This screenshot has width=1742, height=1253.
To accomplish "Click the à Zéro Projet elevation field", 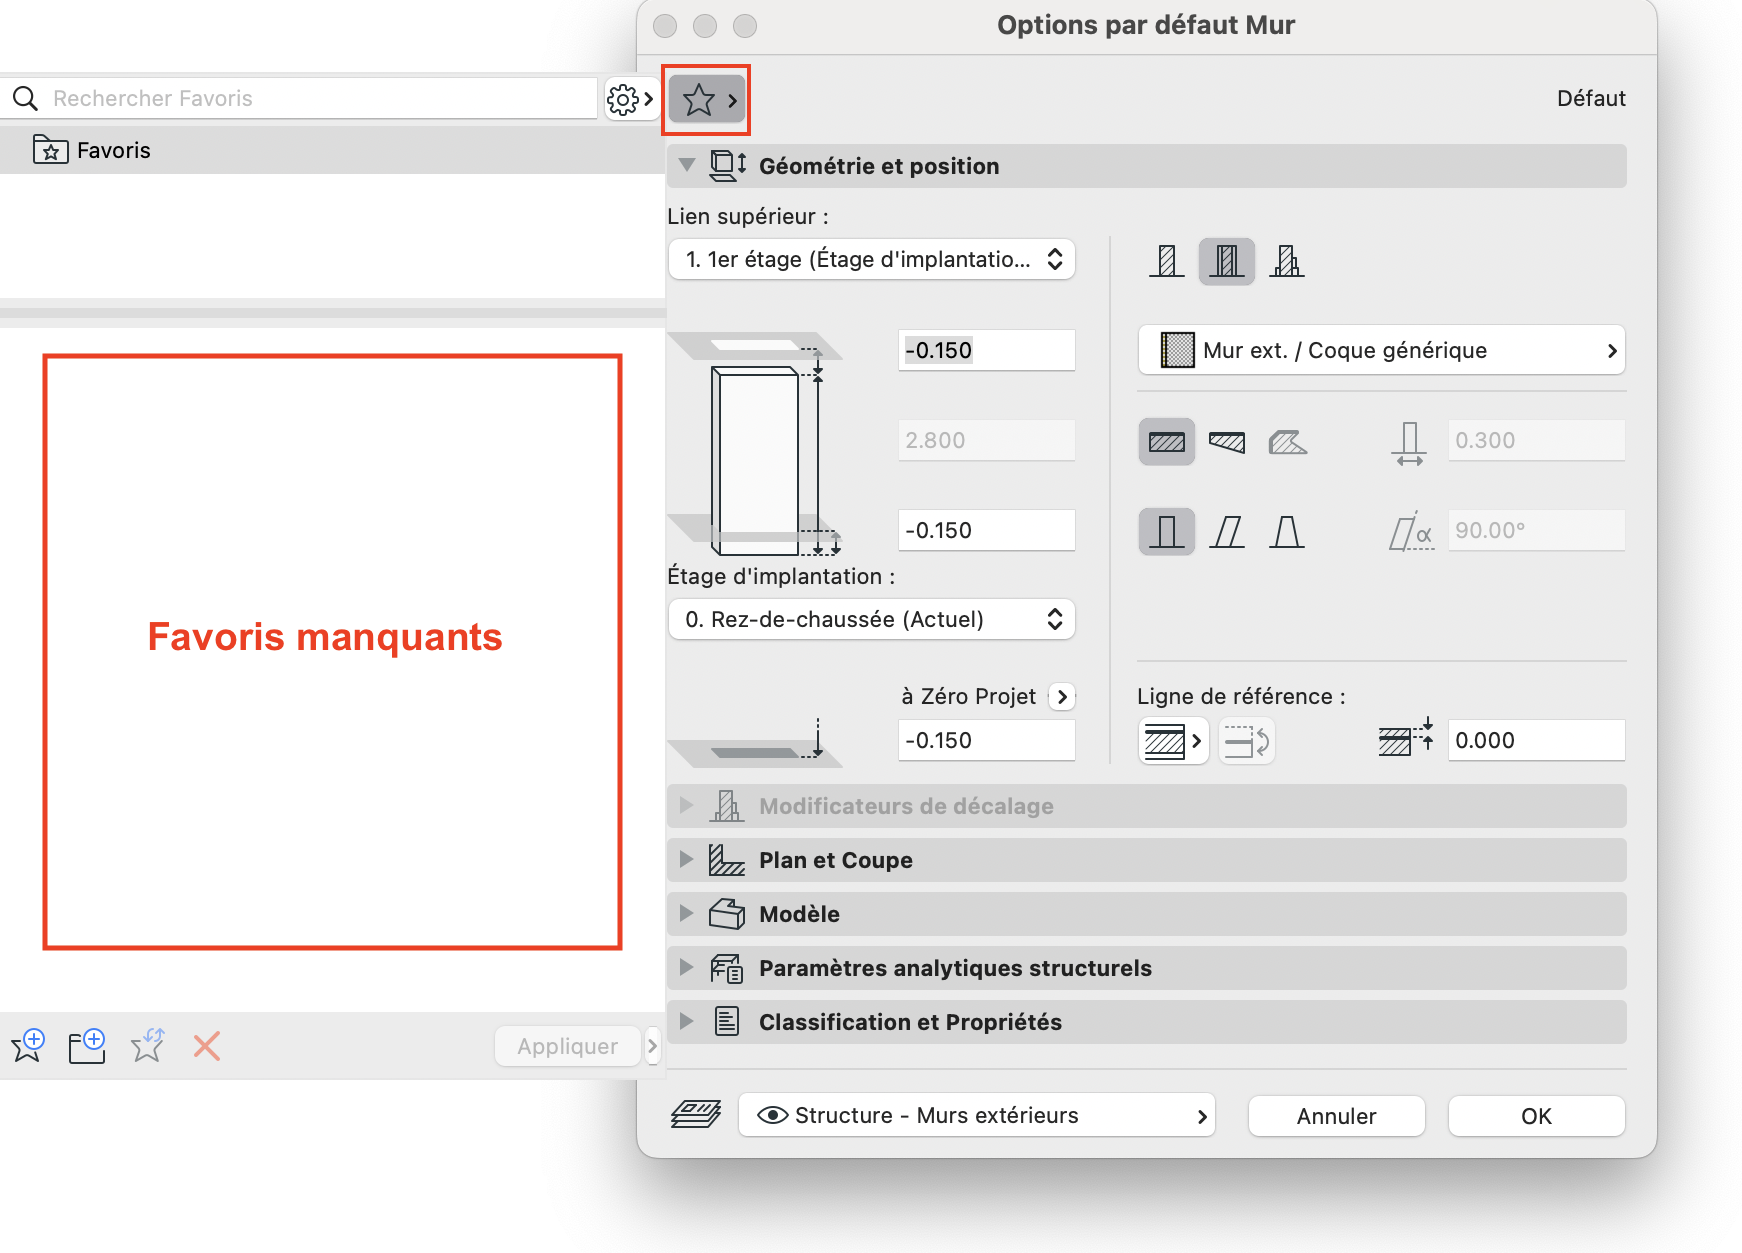I will [x=986, y=740].
